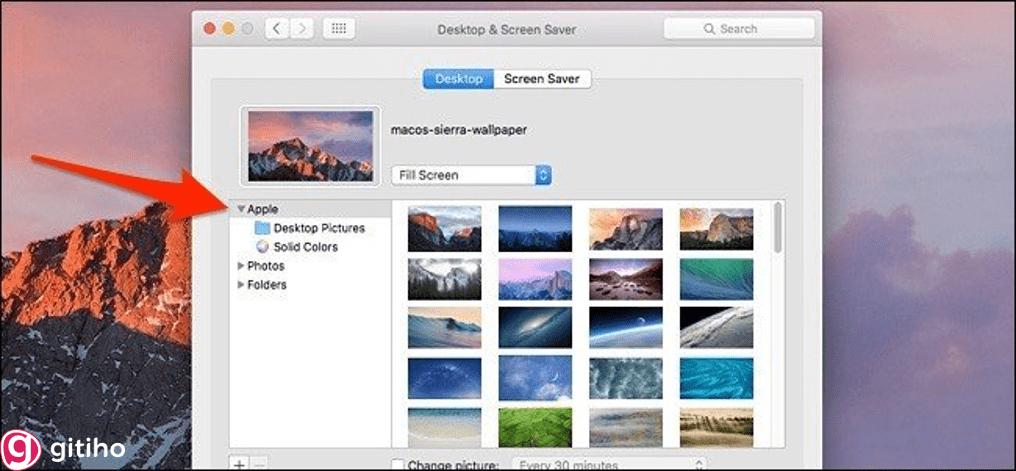Remove a folder with the minus button
1016x471 pixels.
tap(259, 465)
